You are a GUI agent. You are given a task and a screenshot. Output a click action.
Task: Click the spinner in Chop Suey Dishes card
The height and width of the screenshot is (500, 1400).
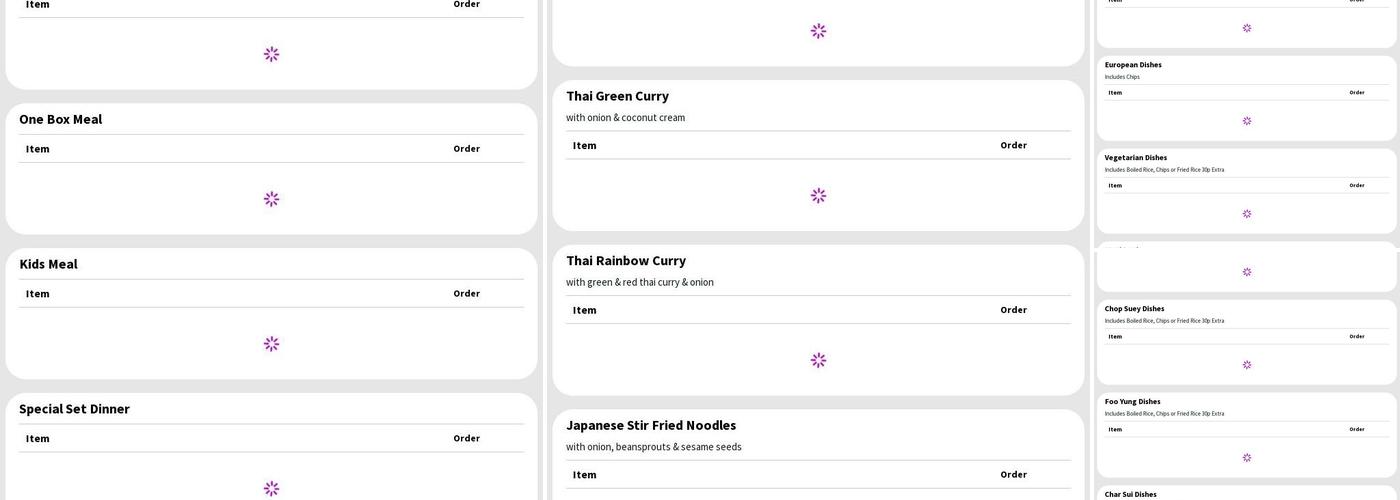point(1246,365)
